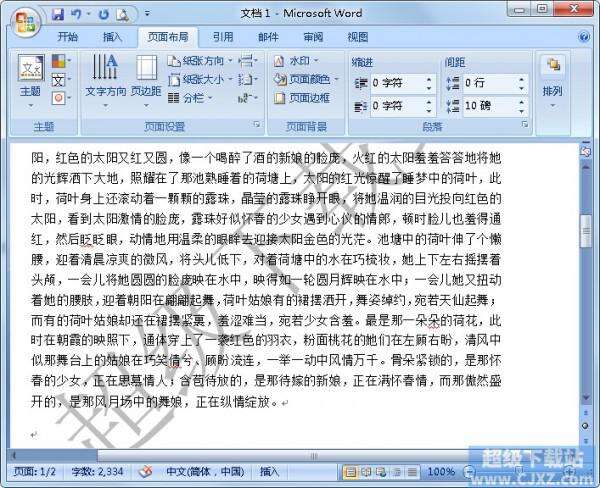Open the 排列 arrange group menu
The width and height of the screenshot is (600, 488).
553,81
